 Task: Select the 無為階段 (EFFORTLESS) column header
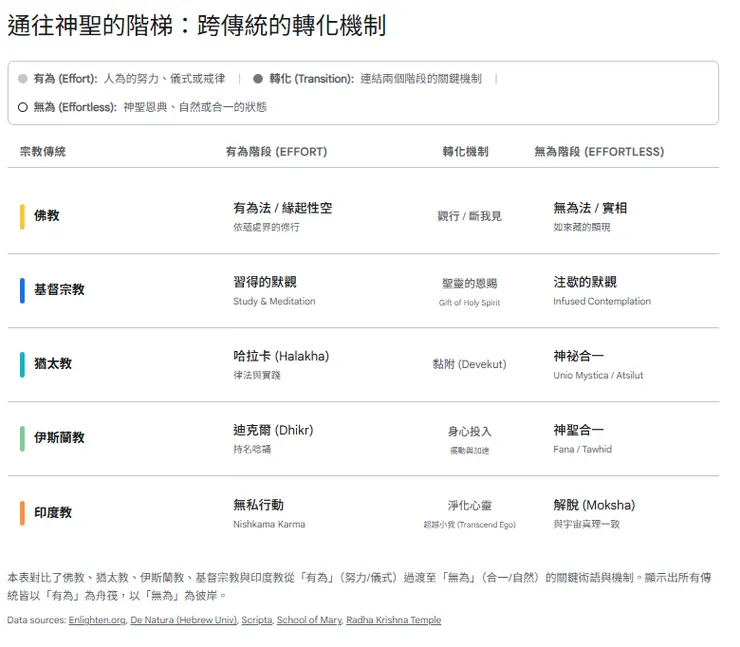[599, 151]
